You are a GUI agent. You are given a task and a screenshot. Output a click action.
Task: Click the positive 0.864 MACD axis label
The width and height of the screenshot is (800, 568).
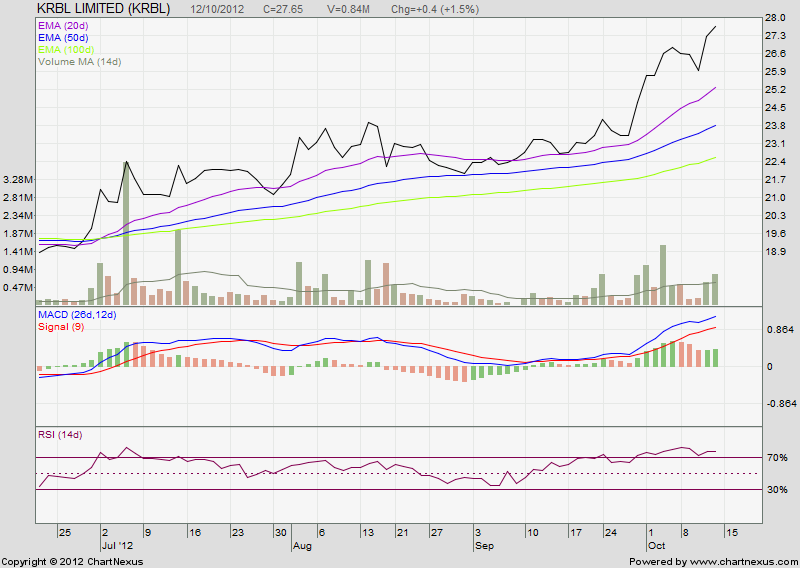tap(780, 329)
